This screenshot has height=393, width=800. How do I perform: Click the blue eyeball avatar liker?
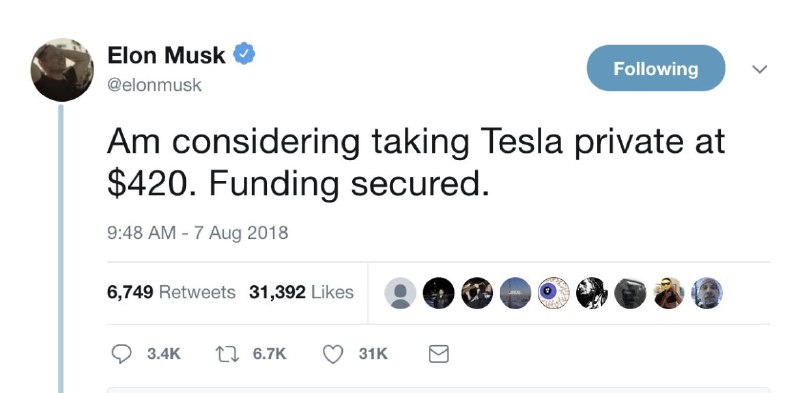coord(554,293)
